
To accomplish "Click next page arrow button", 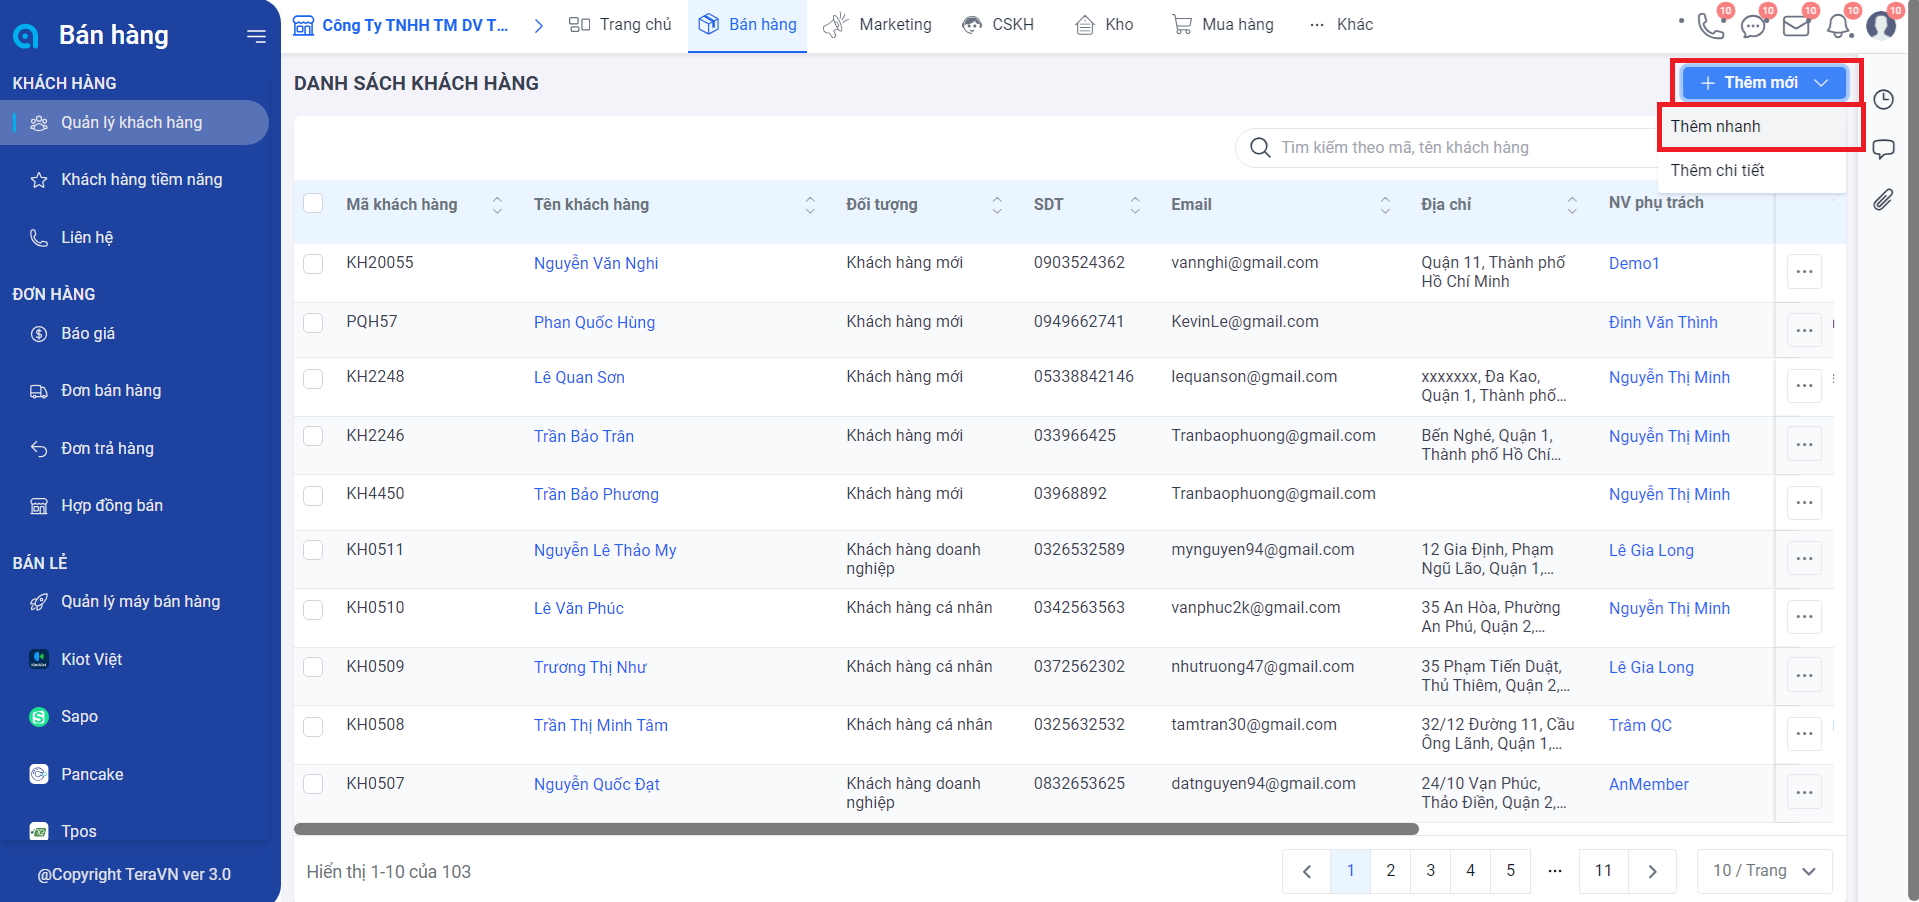I will [1652, 871].
